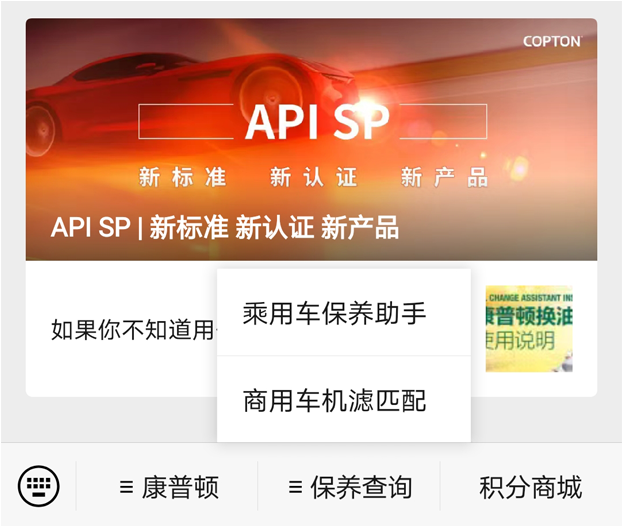Click the COPTON logo on the banner
The width and height of the screenshot is (626, 526).
[x=553, y=42]
